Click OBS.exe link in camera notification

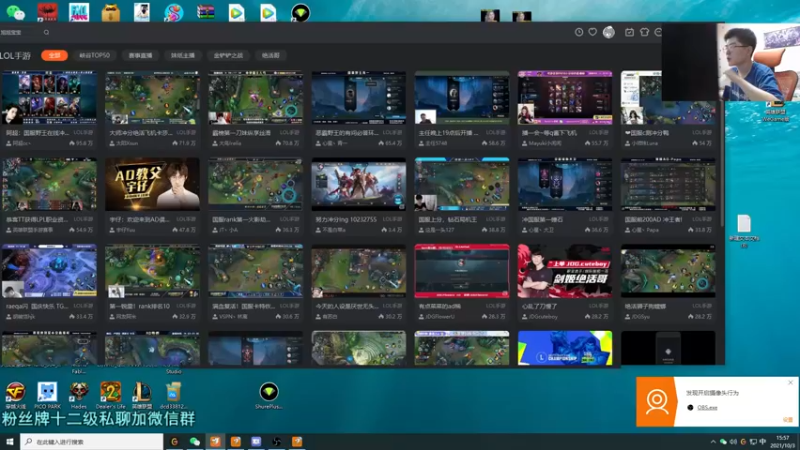coord(707,408)
